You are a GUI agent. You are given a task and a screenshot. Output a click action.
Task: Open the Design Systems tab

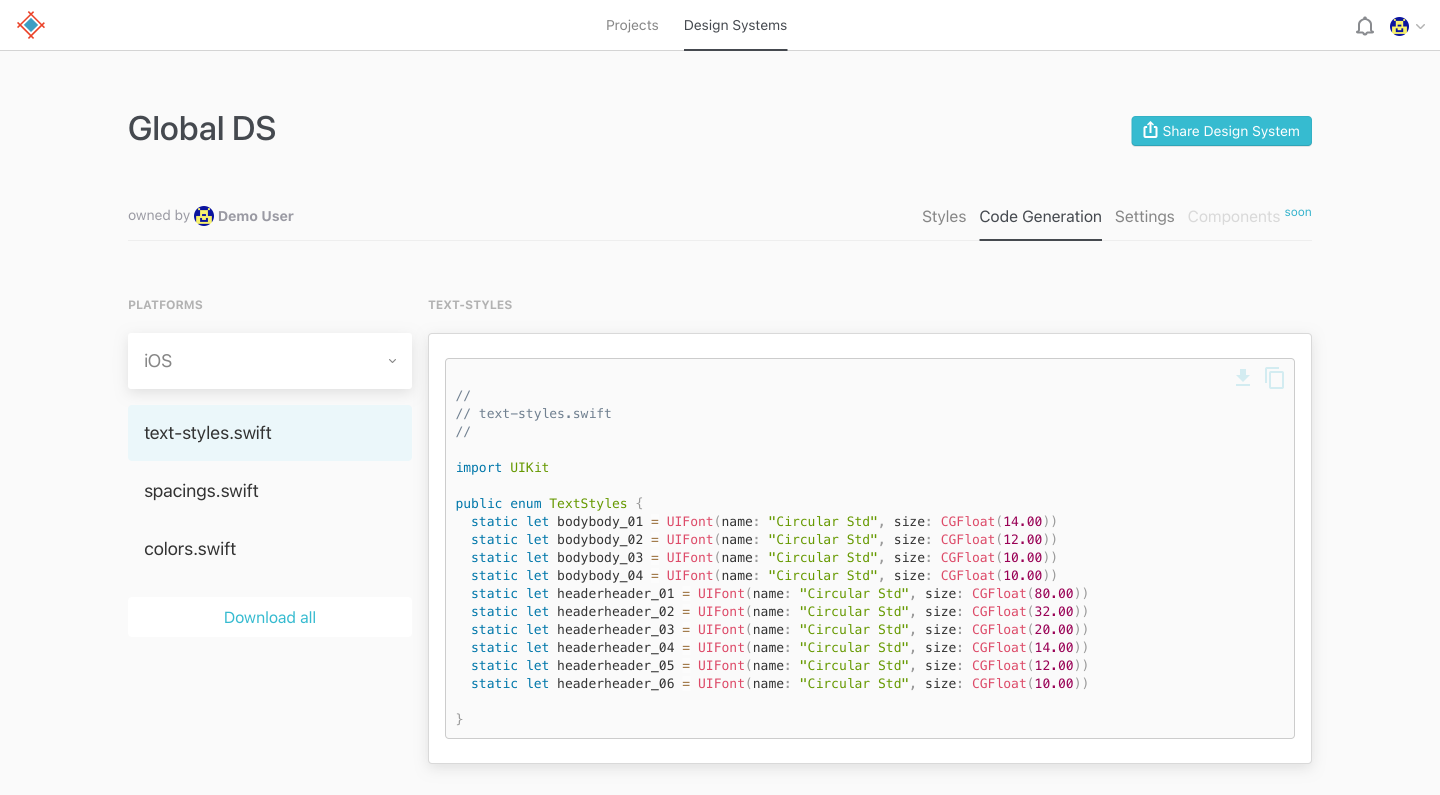pos(735,25)
